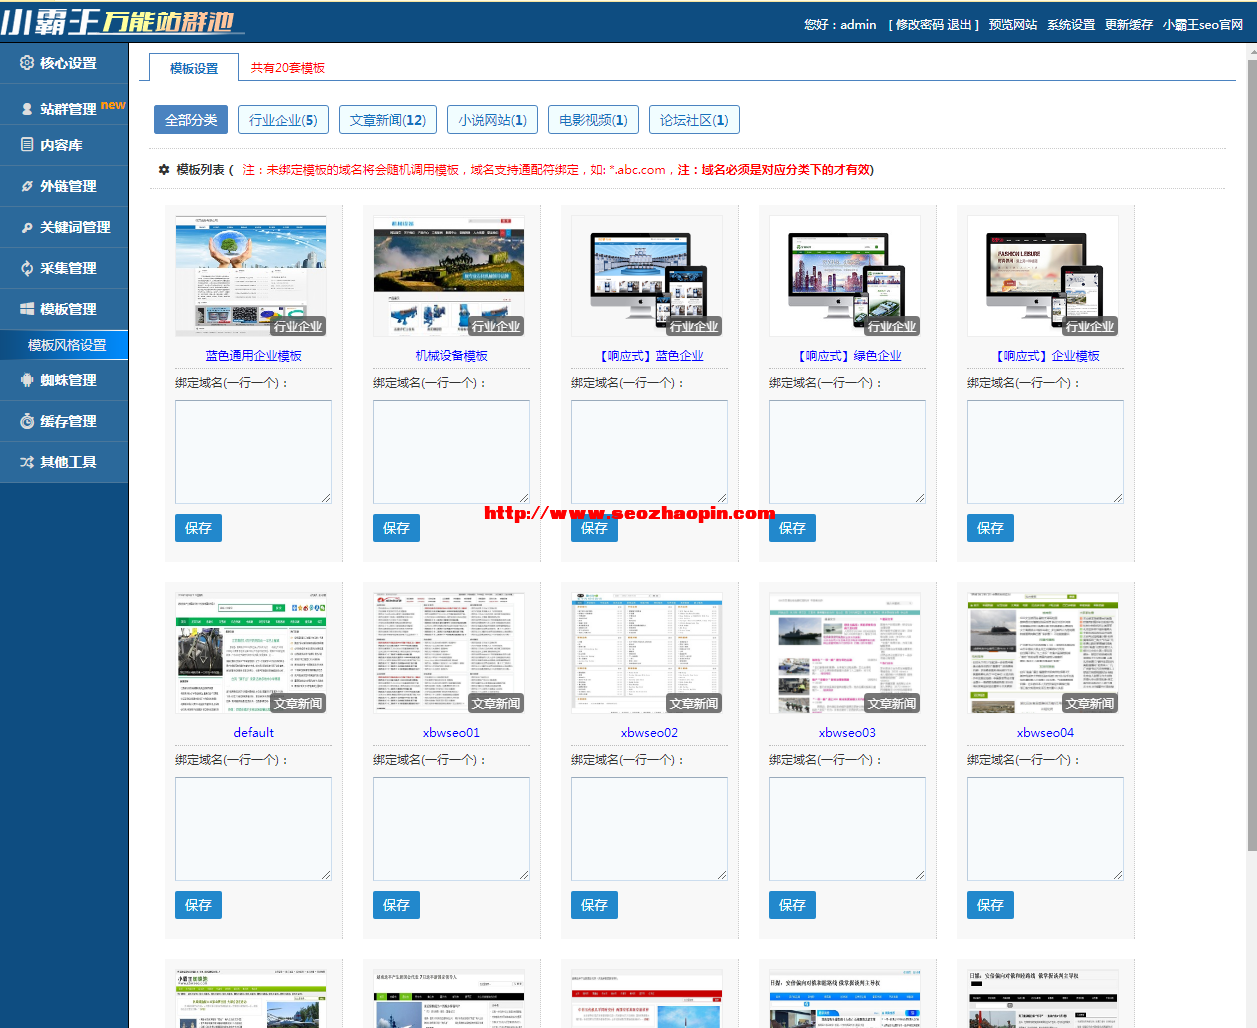Click the link icon beside 外链管理
The image size is (1257, 1028).
pos(27,186)
